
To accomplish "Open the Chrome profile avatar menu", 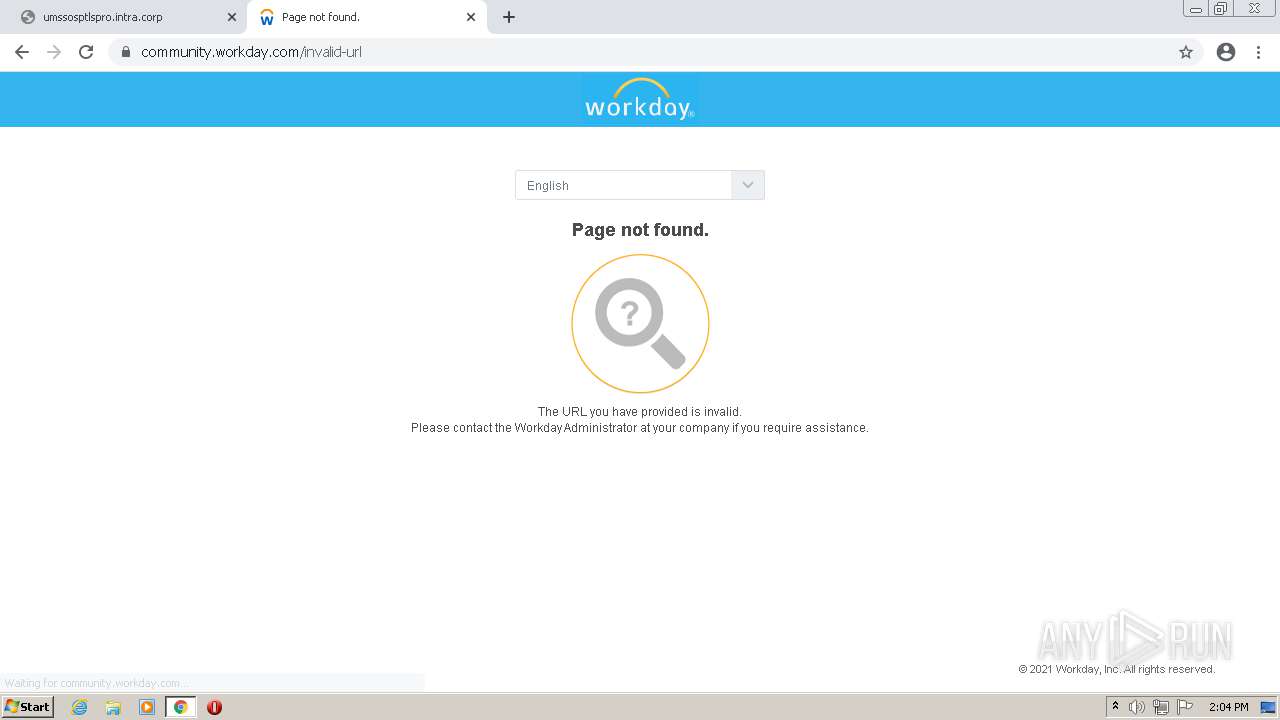I will [1226, 52].
